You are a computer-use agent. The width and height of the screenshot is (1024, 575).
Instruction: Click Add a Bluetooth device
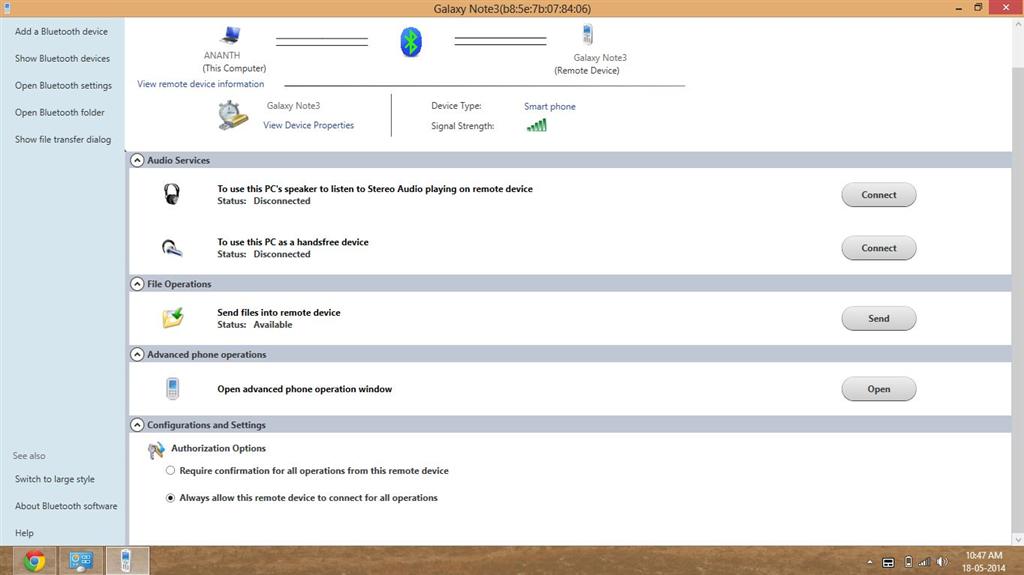(x=61, y=31)
